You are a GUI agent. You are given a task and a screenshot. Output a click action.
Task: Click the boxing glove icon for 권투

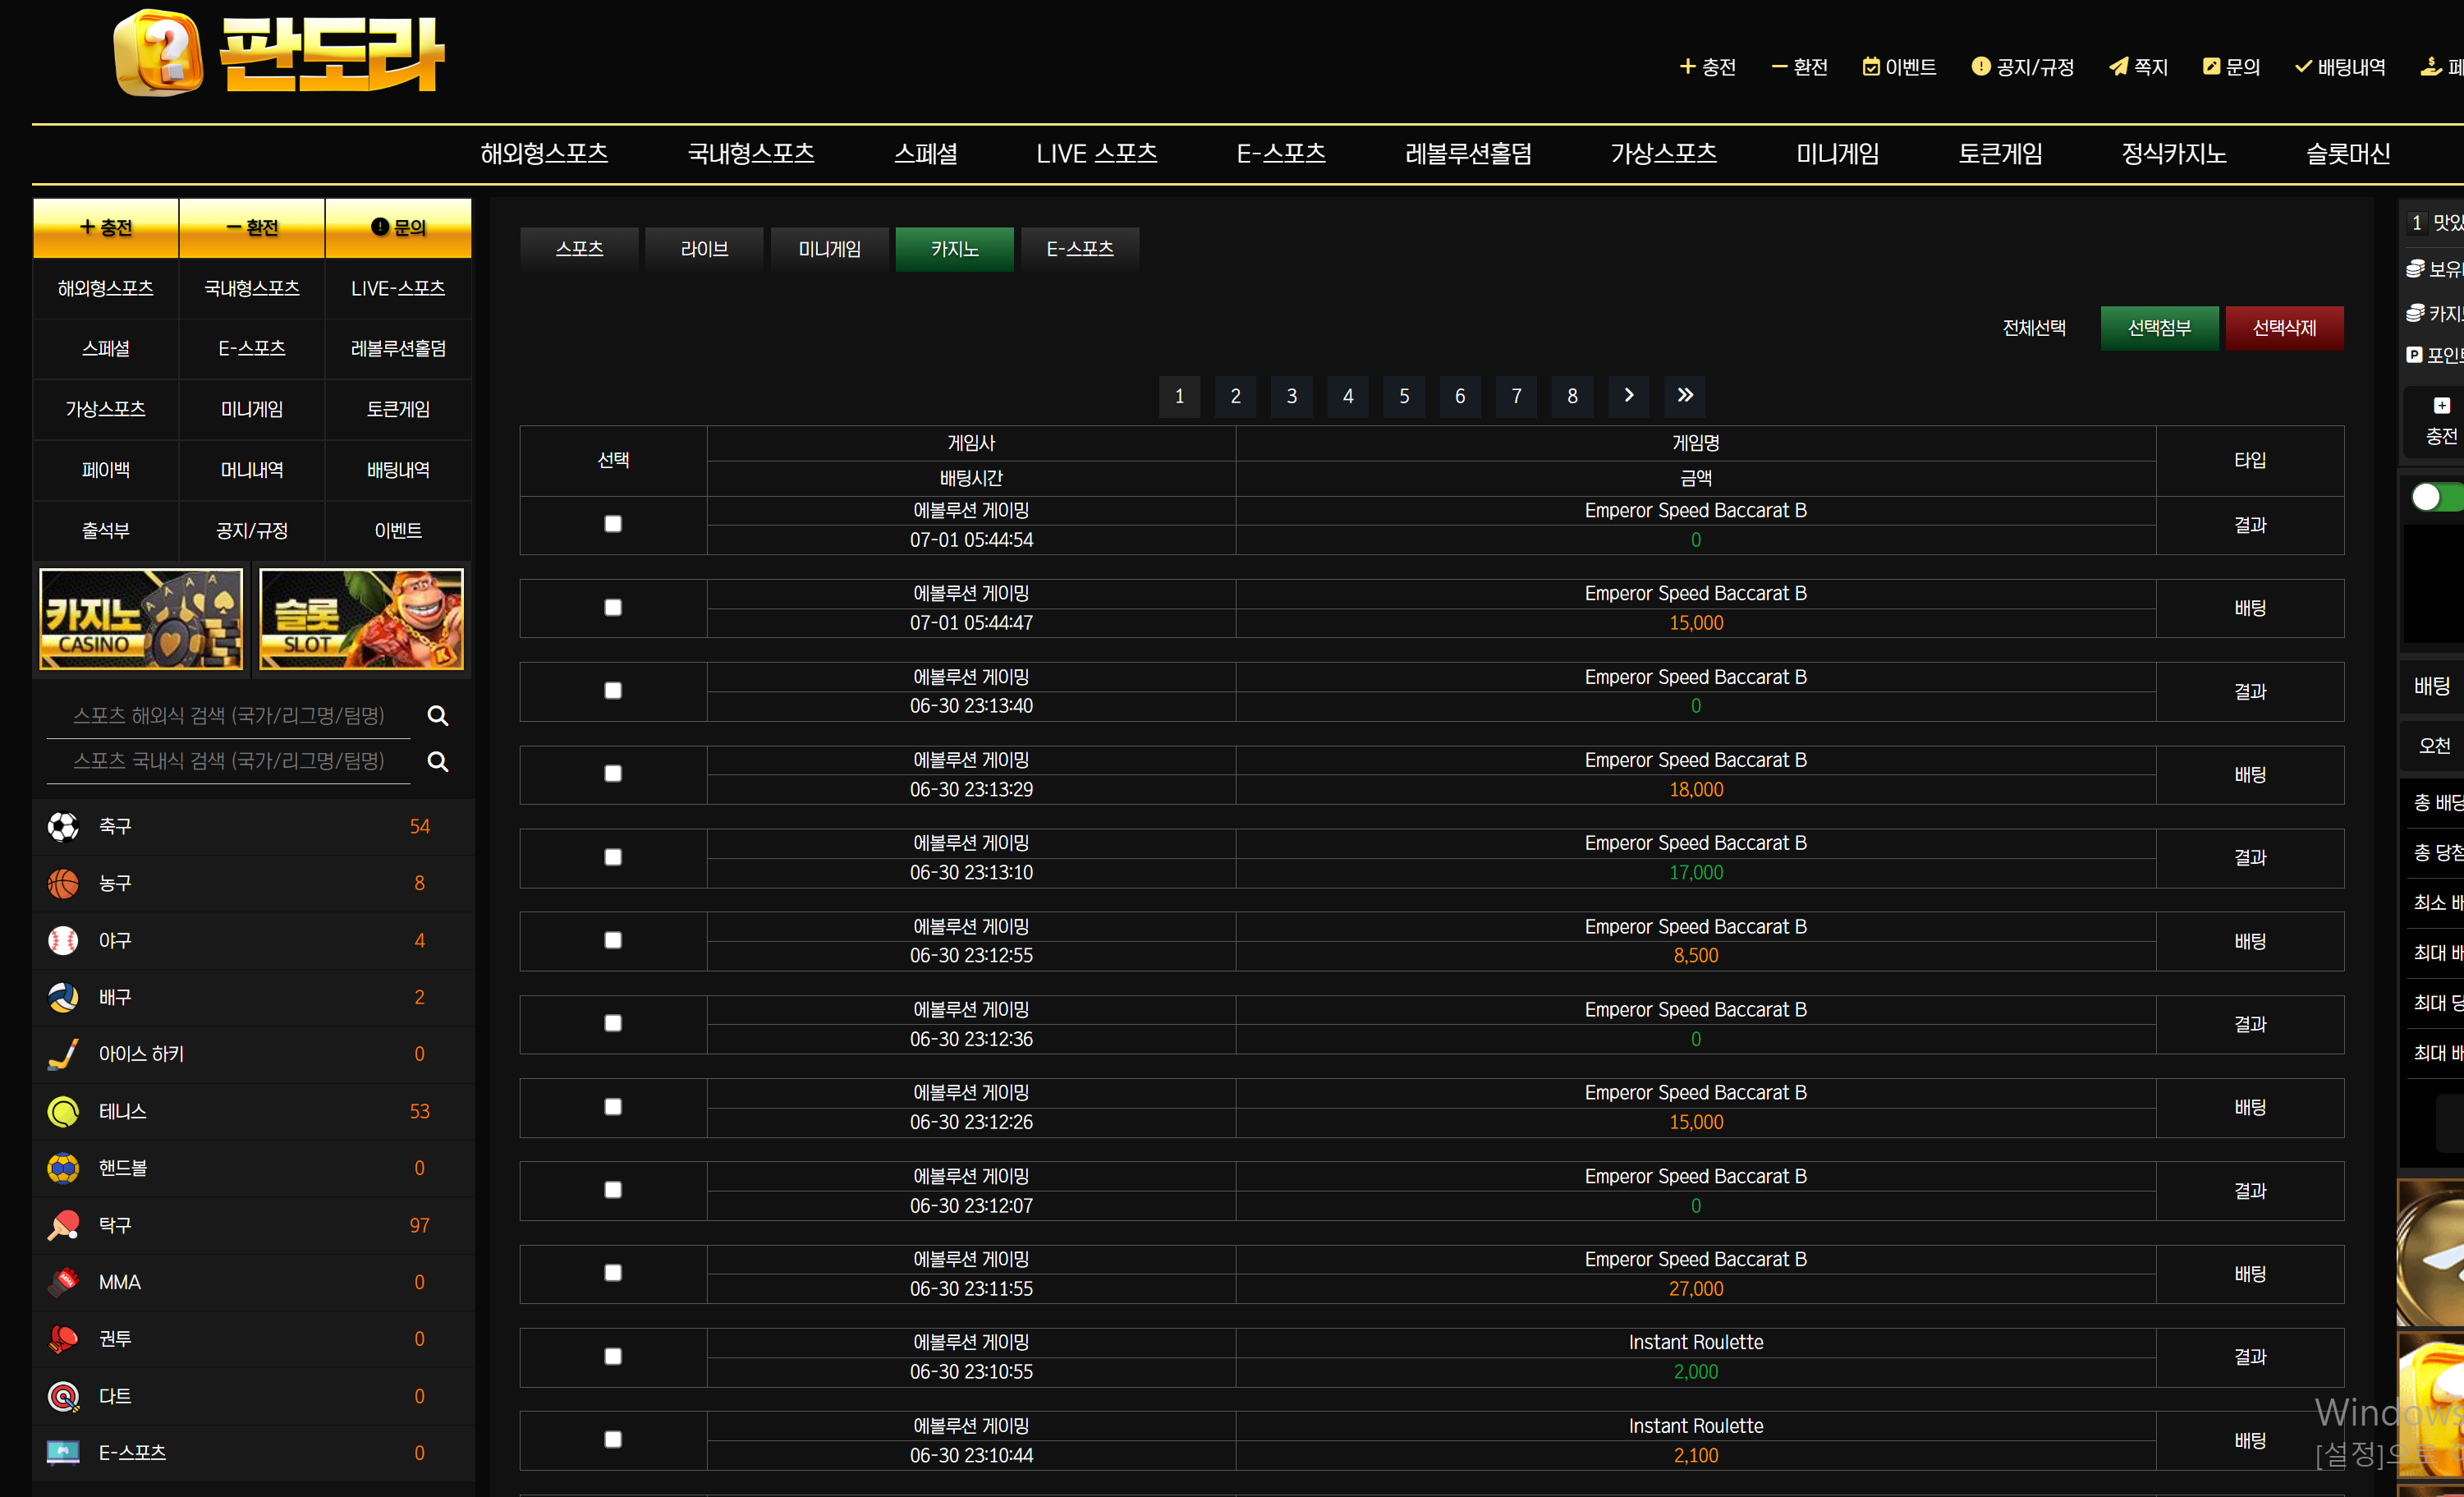tap(63, 1339)
